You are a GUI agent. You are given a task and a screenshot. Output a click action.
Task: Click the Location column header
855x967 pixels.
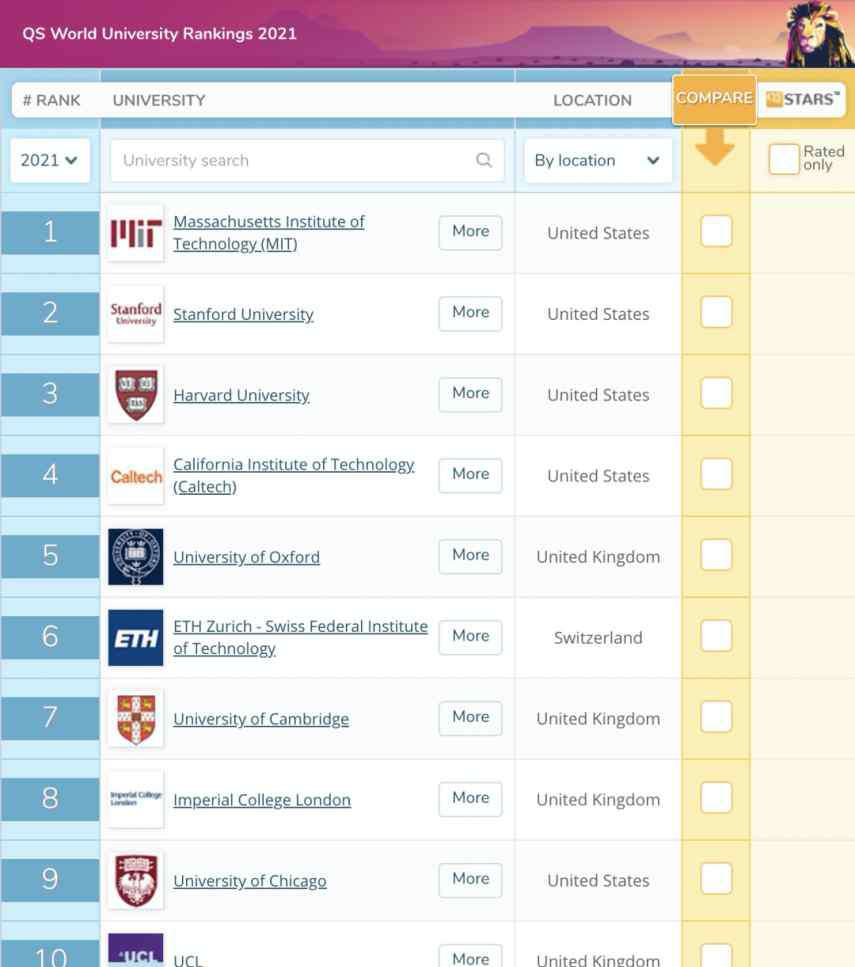592,101
